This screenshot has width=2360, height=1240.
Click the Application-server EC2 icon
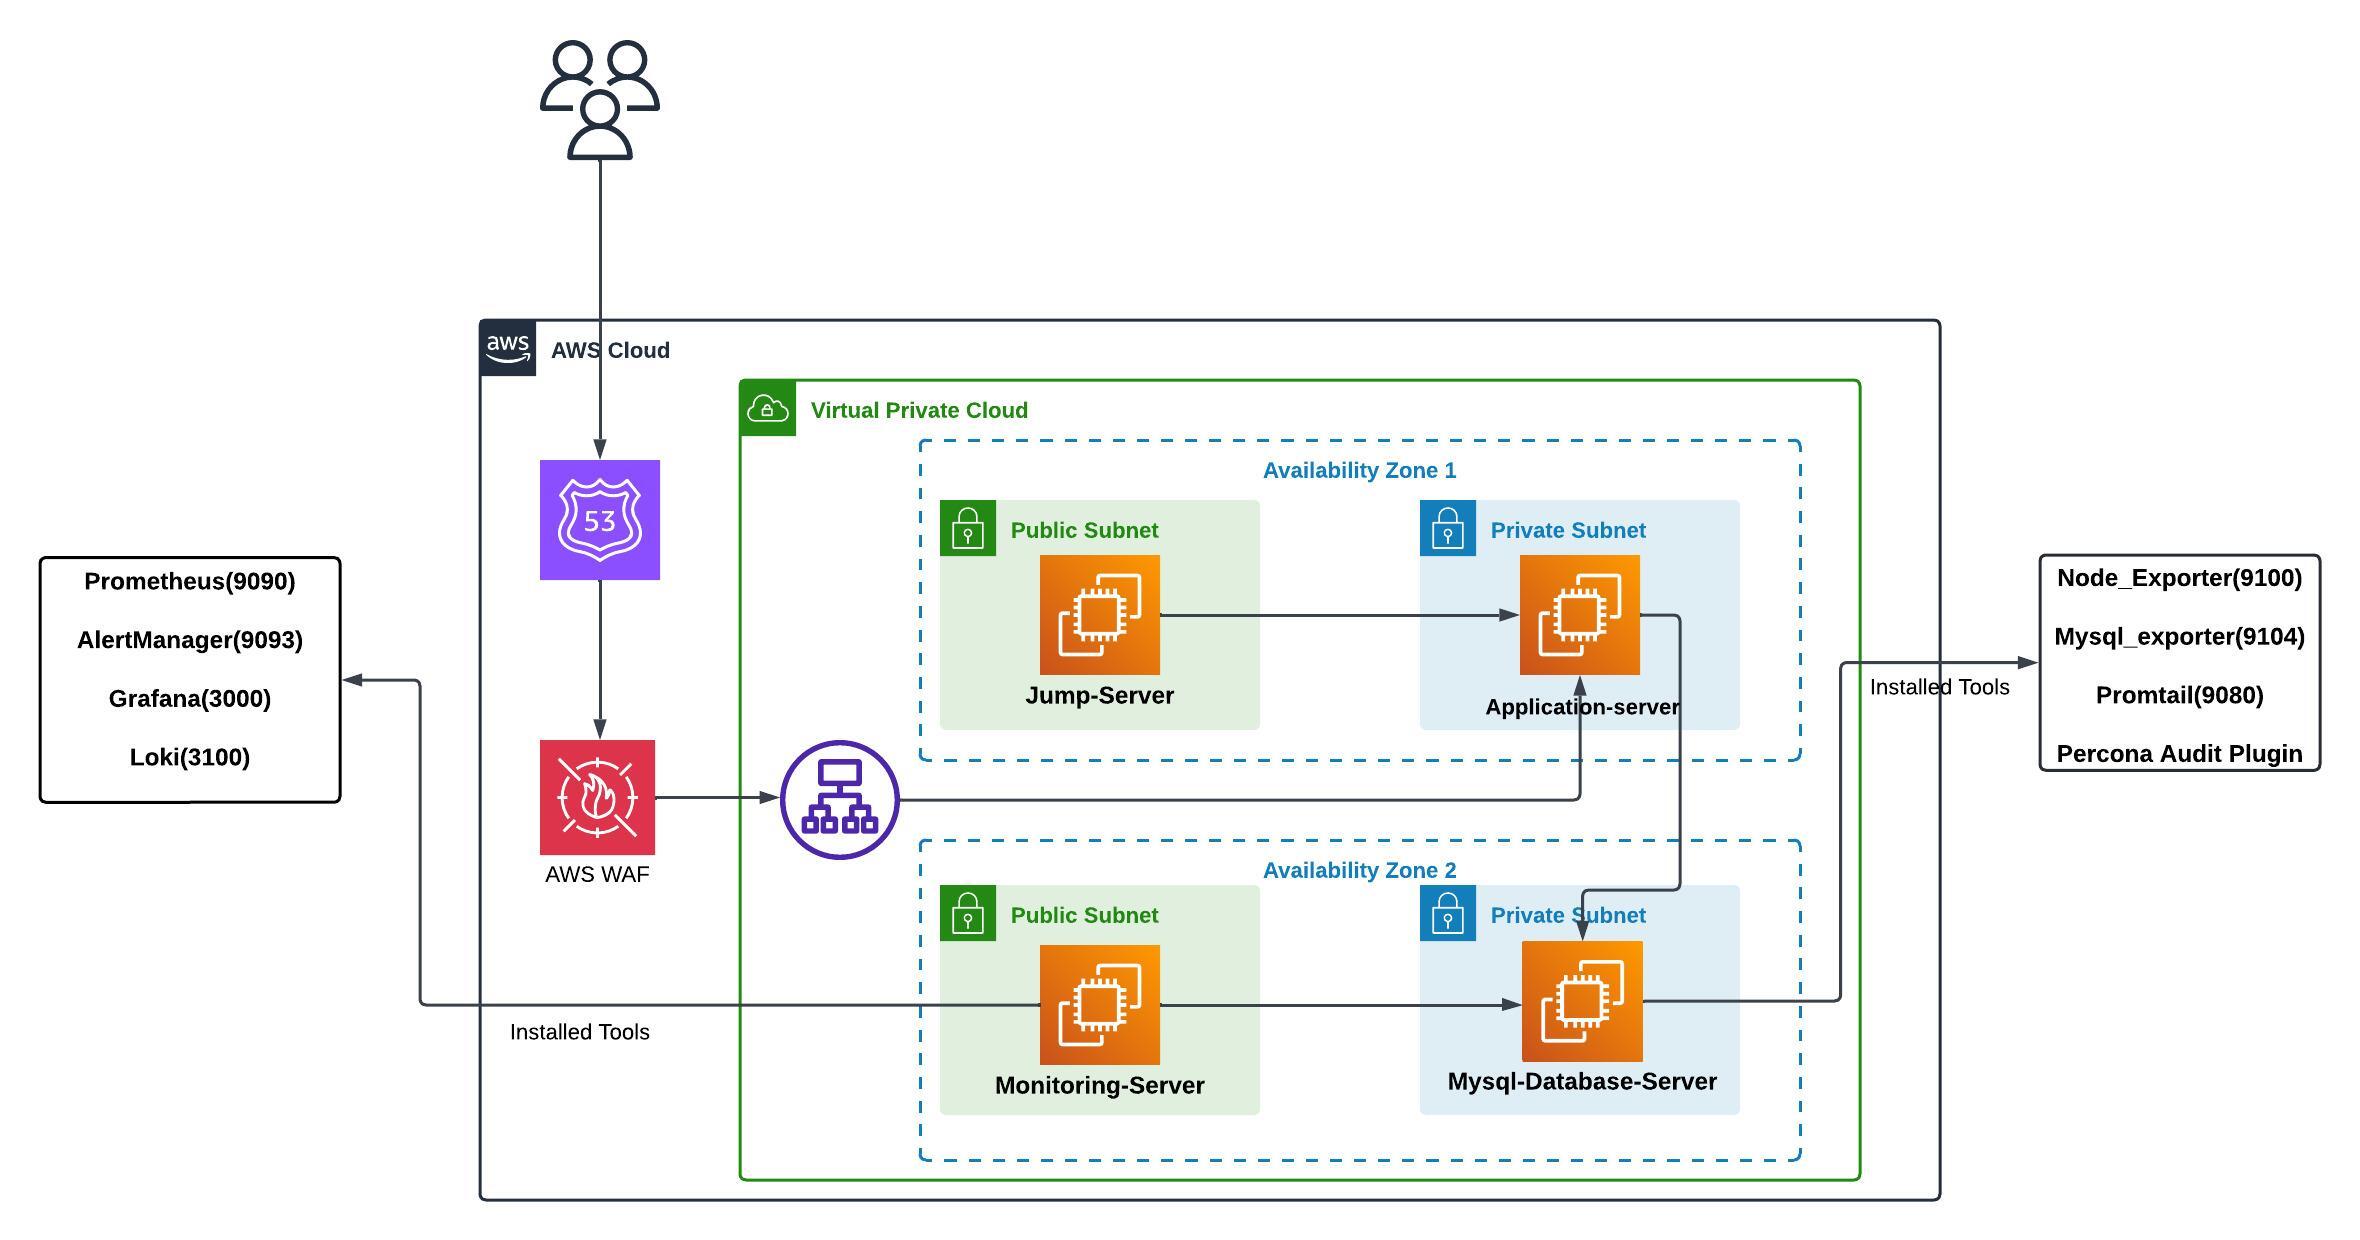pyautogui.click(x=1580, y=615)
